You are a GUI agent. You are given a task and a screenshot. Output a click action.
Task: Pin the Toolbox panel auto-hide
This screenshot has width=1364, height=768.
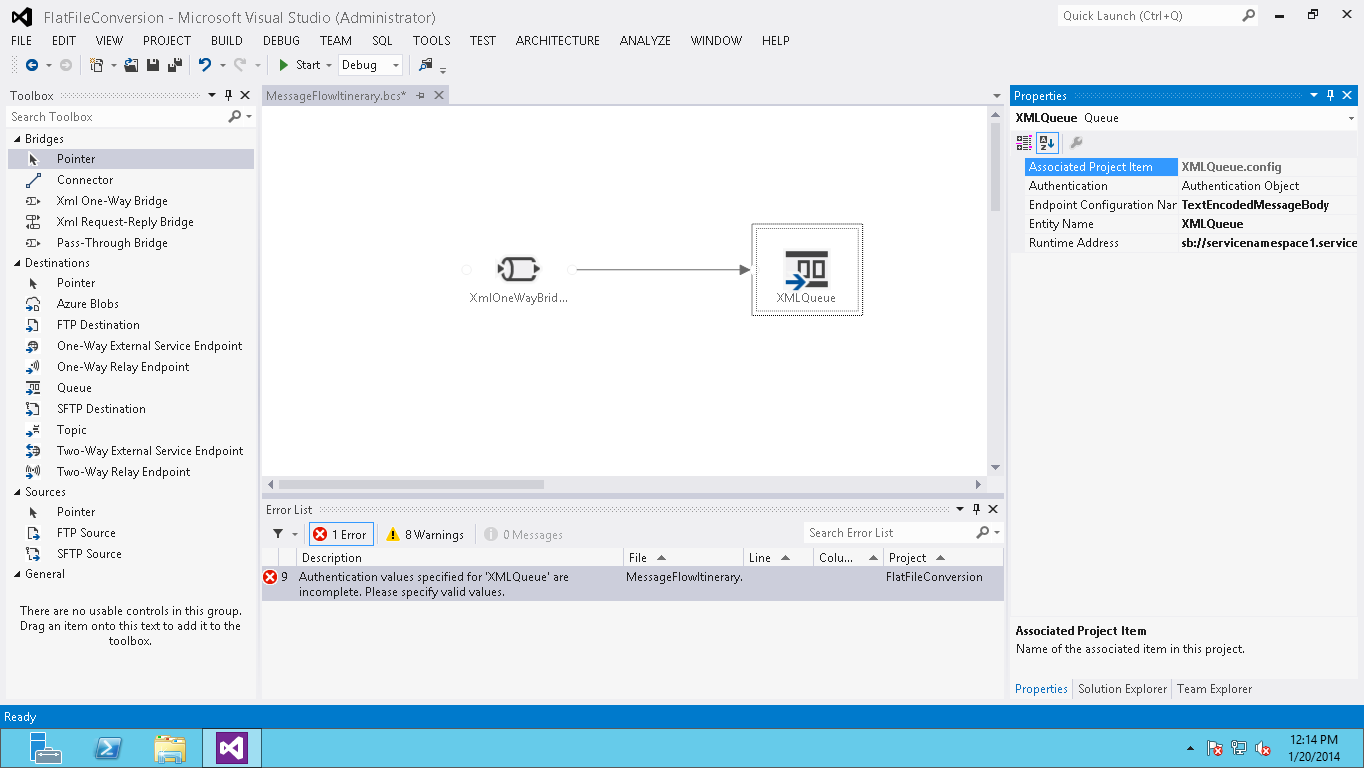point(228,96)
